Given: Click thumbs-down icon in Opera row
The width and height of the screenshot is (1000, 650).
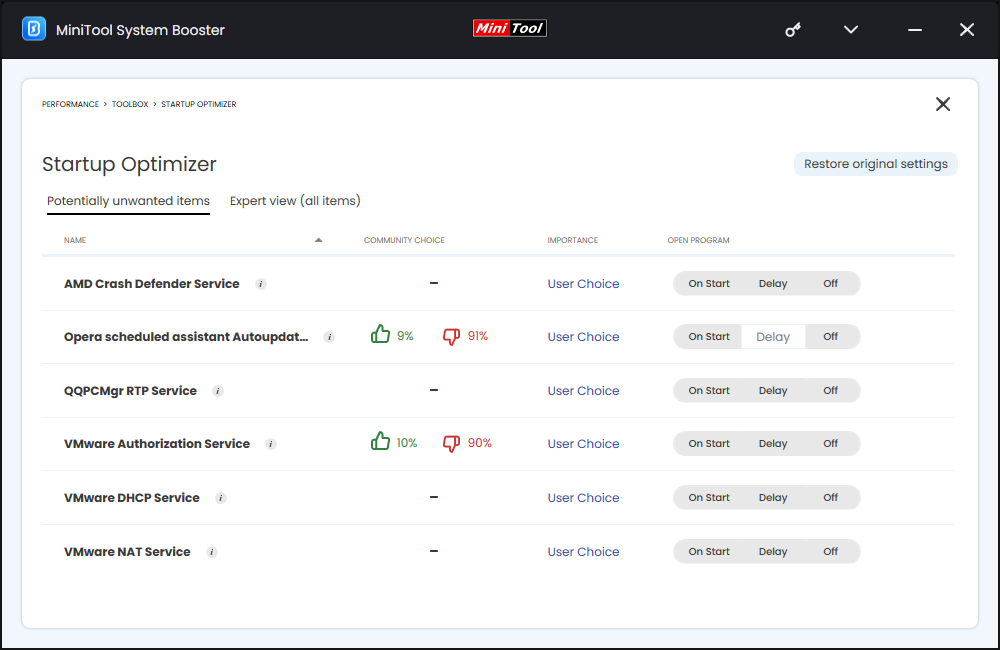Looking at the screenshot, I should coord(452,336).
